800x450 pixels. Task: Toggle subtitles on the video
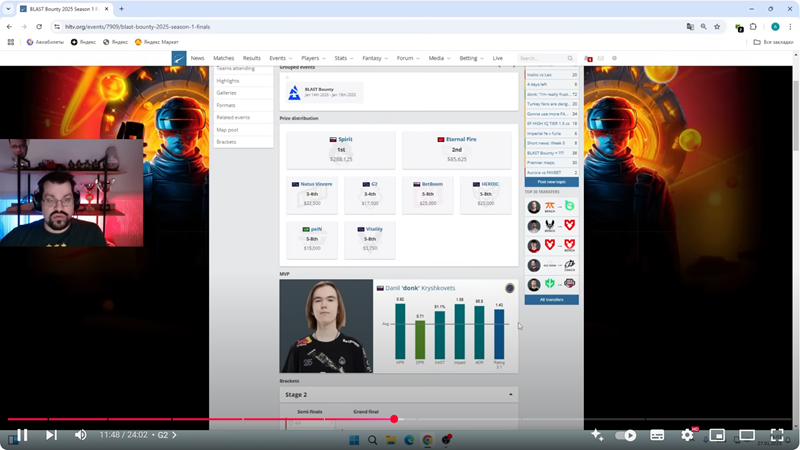657,435
